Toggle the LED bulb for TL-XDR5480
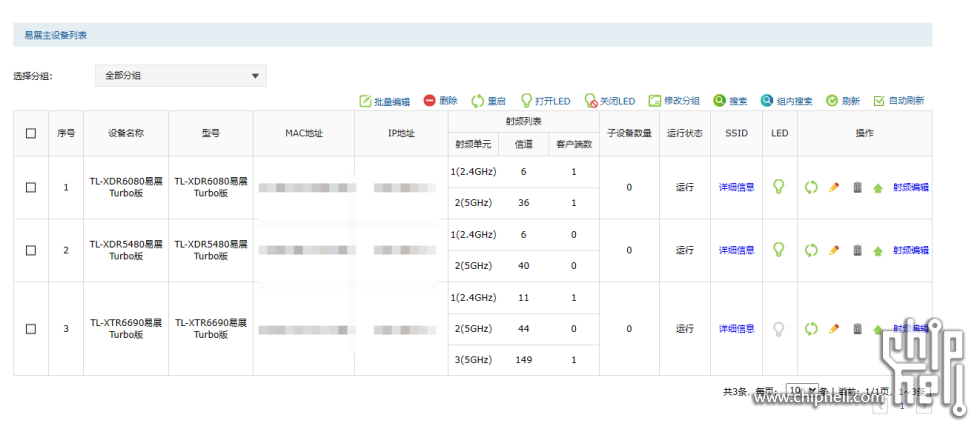This screenshot has width=980, height=432. click(x=779, y=249)
